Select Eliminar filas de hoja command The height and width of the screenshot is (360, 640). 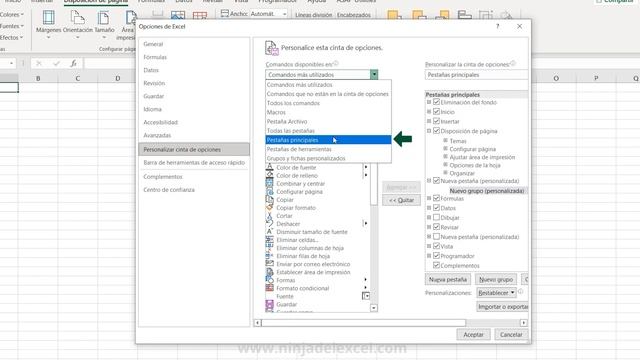[303, 256]
